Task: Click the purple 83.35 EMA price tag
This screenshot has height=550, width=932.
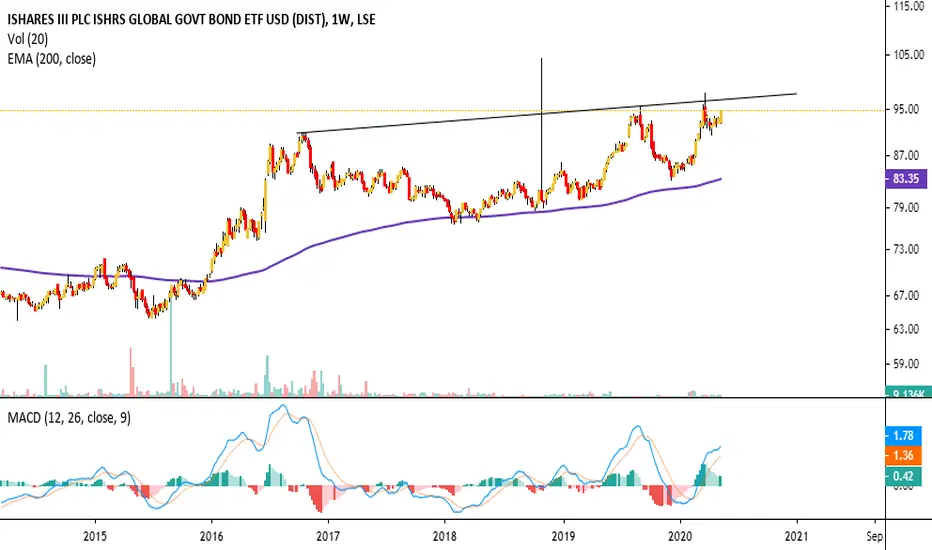Action: (x=906, y=178)
